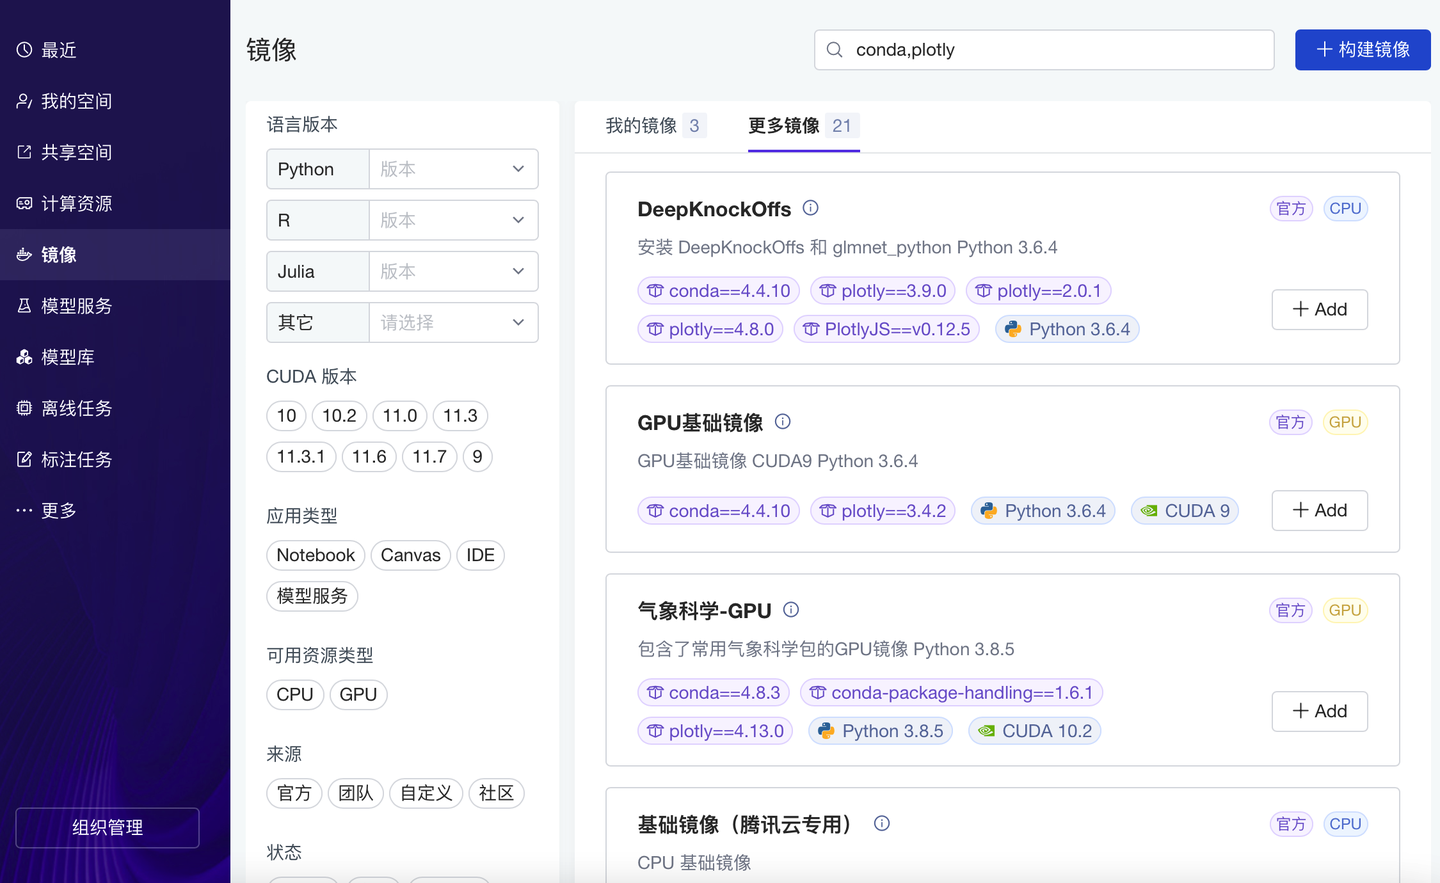1440x883 pixels.
Task: Click the plotly==2.0.1 tag
Action: click(x=1039, y=291)
